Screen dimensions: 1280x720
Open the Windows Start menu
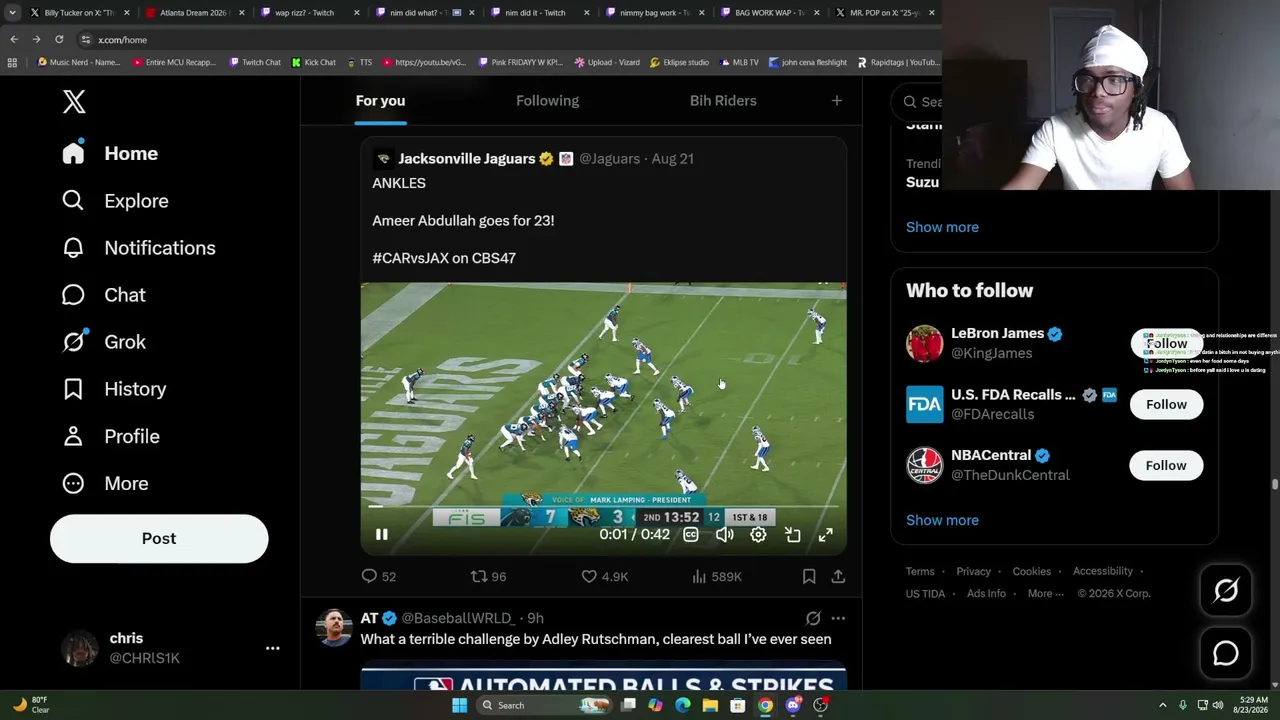[459, 705]
